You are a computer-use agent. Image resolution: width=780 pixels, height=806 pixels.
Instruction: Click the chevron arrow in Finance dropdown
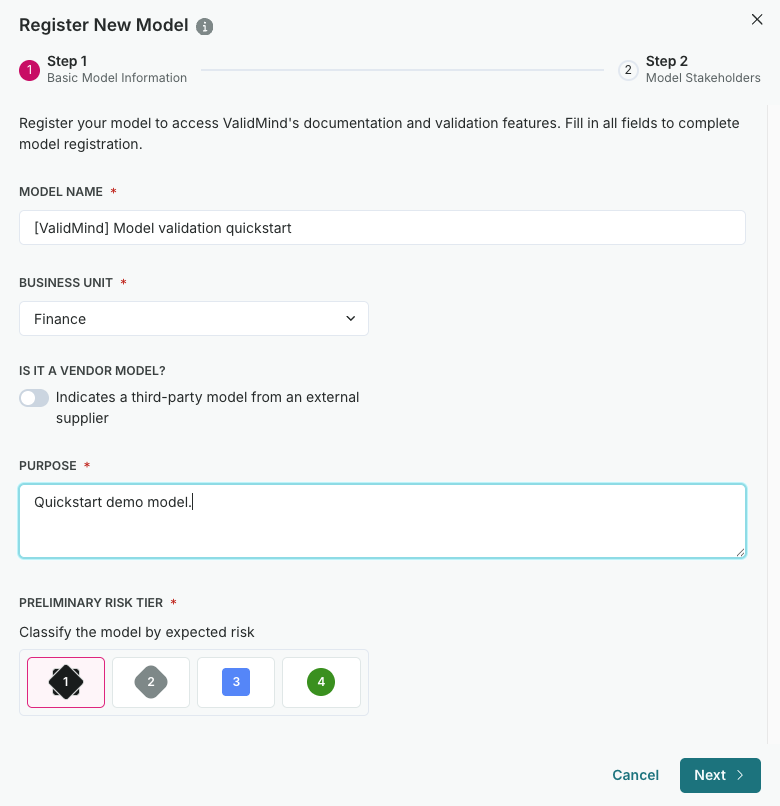tap(351, 319)
